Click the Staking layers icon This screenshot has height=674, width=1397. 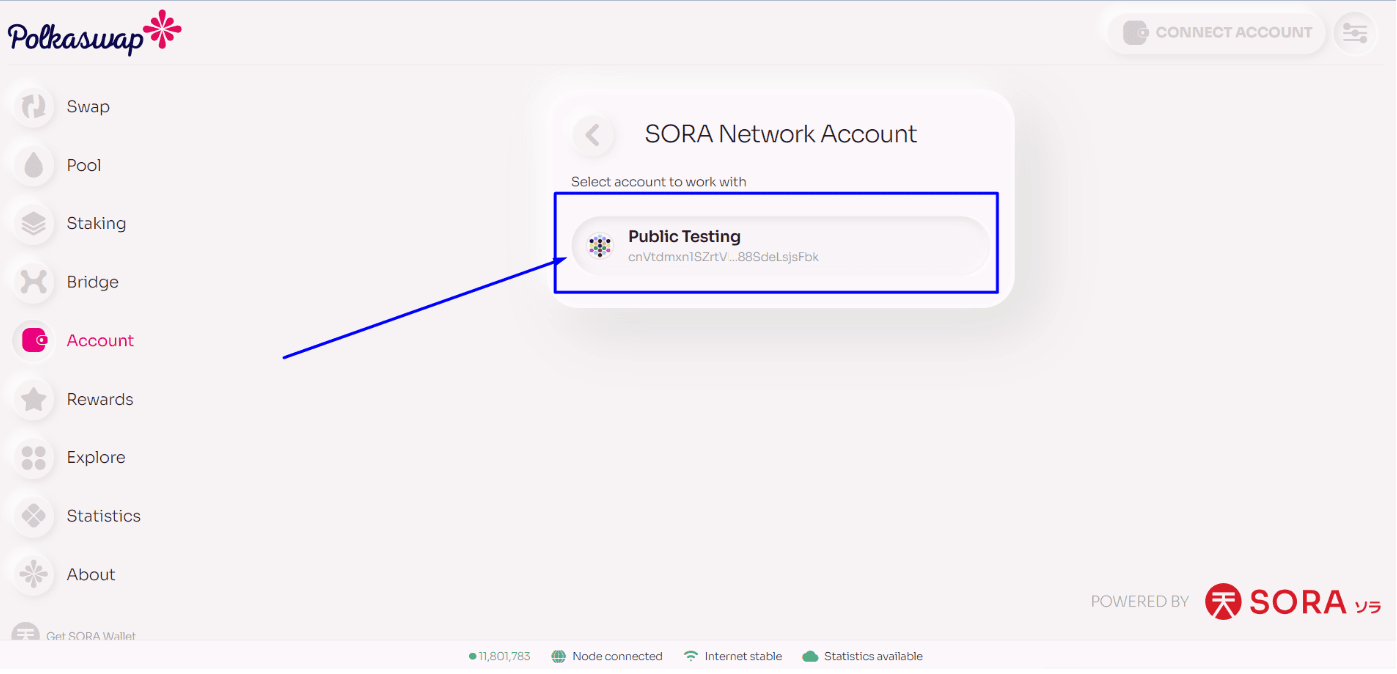tap(34, 224)
